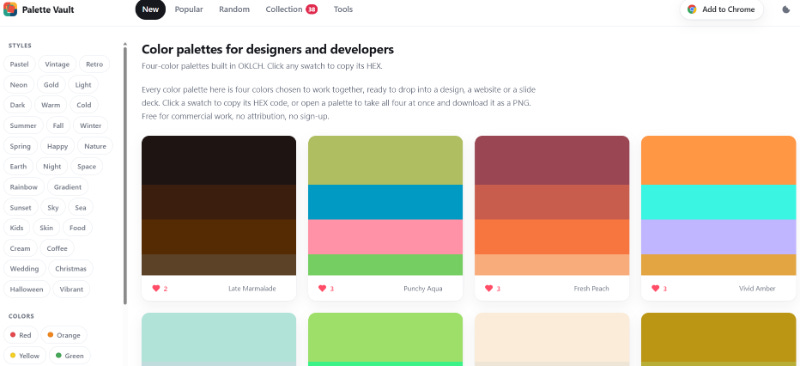Click the Palette Vault logo icon

tap(10, 9)
